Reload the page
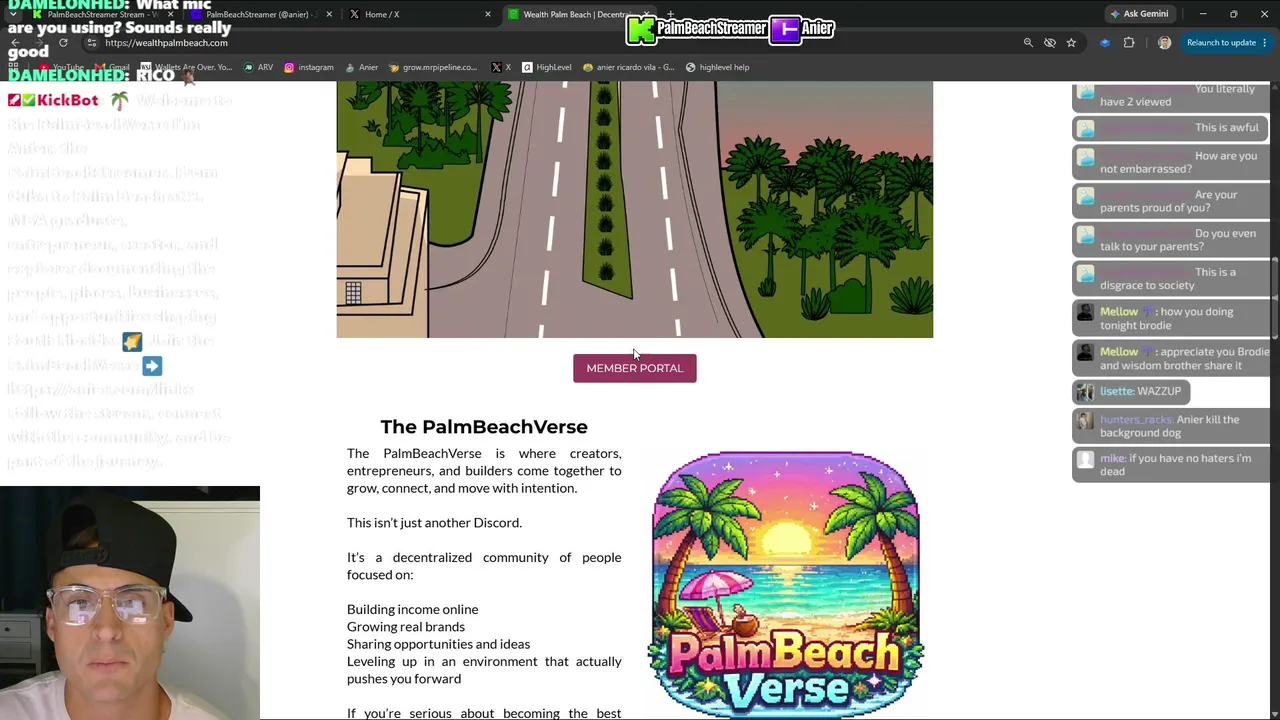The width and height of the screenshot is (1280, 720). click(x=63, y=43)
